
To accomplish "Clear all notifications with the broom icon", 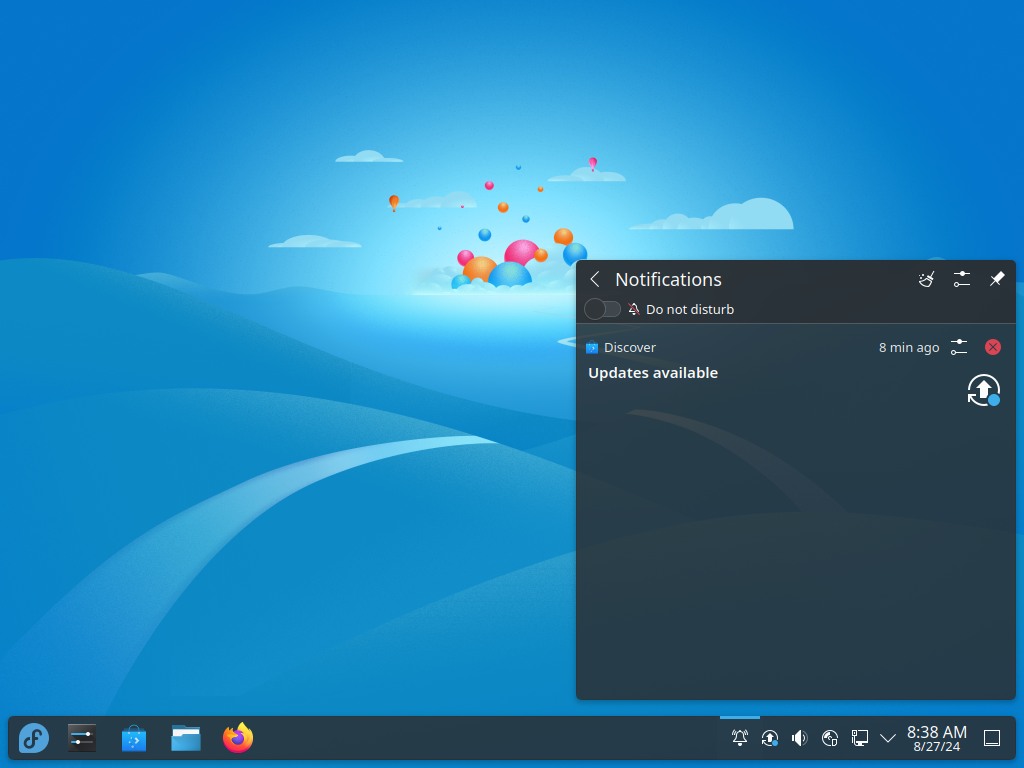I will coord(926,280).
